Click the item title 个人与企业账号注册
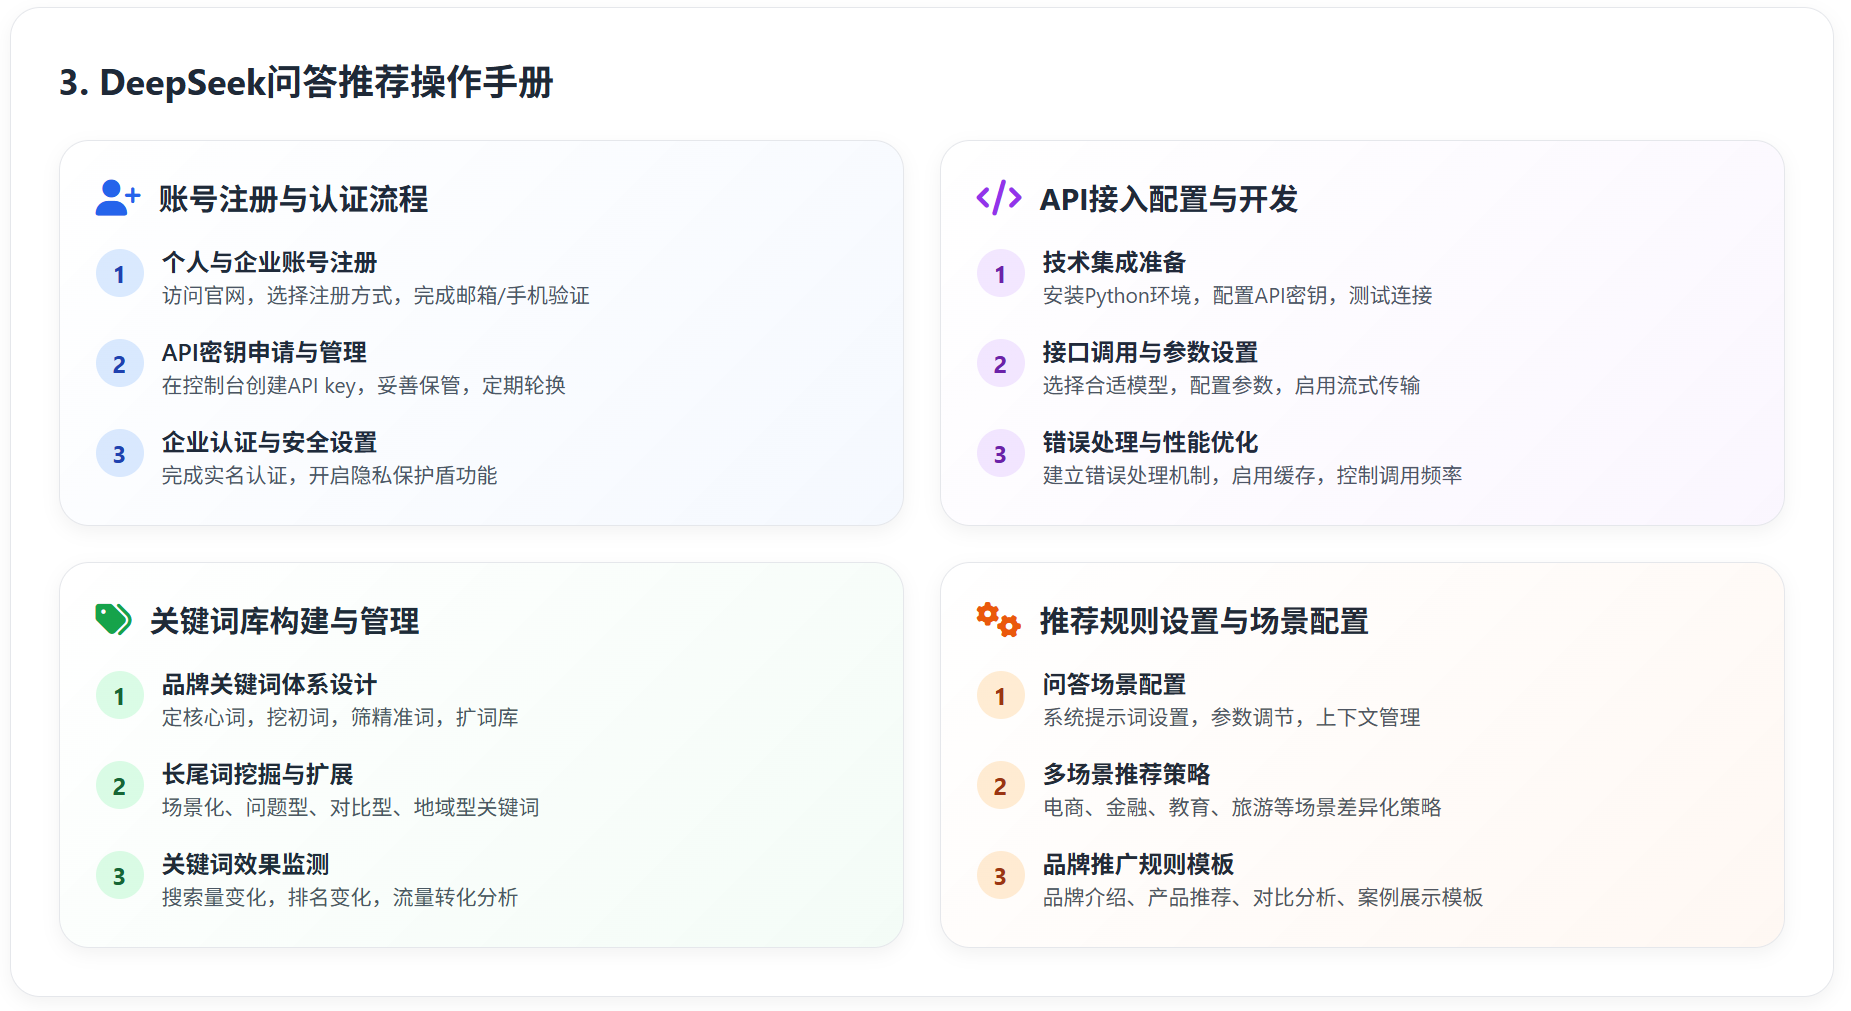This screenshot has height=1011, width=1851. click(x=270, y=262)
